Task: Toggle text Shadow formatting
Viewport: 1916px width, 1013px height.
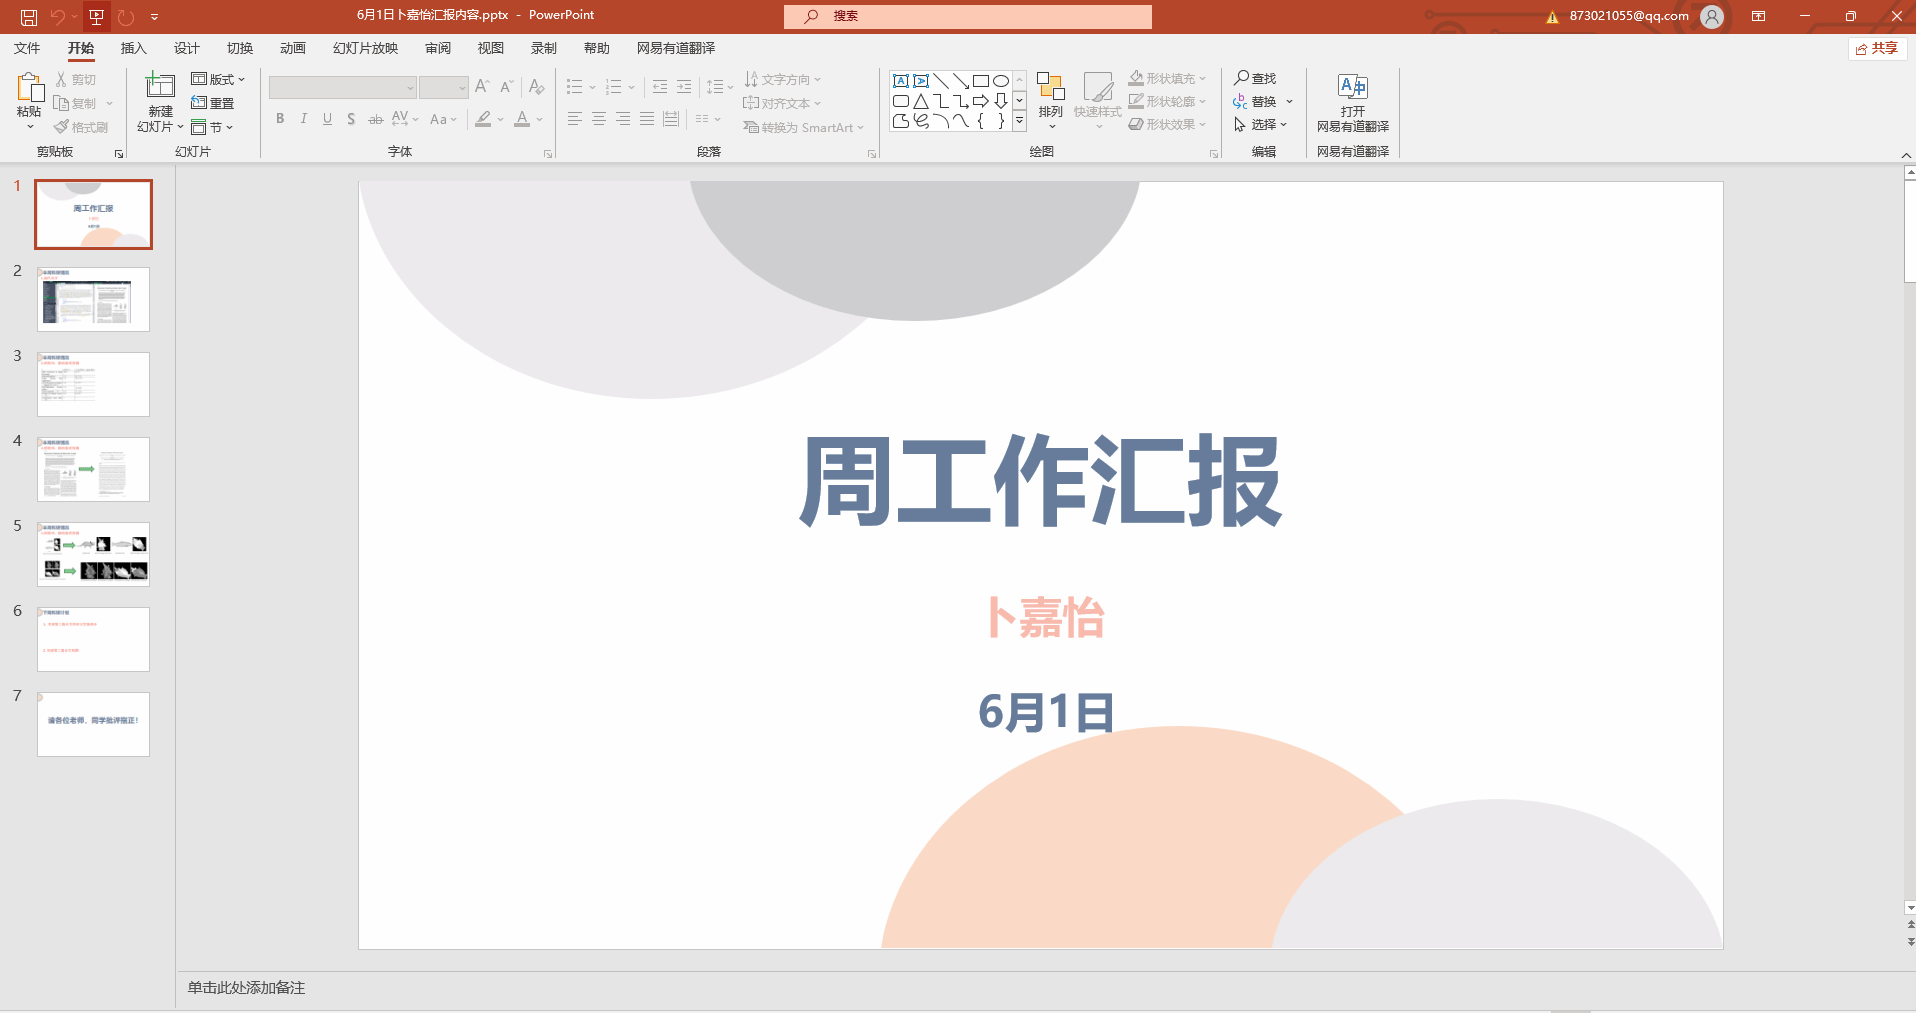Action: click(351, 119)
